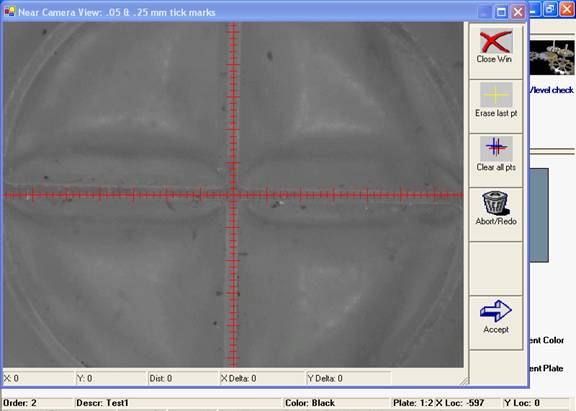The image size is (576, 411).
Task: Close the Near Camera View window via title bar
Action: click(x=518, y=12)
